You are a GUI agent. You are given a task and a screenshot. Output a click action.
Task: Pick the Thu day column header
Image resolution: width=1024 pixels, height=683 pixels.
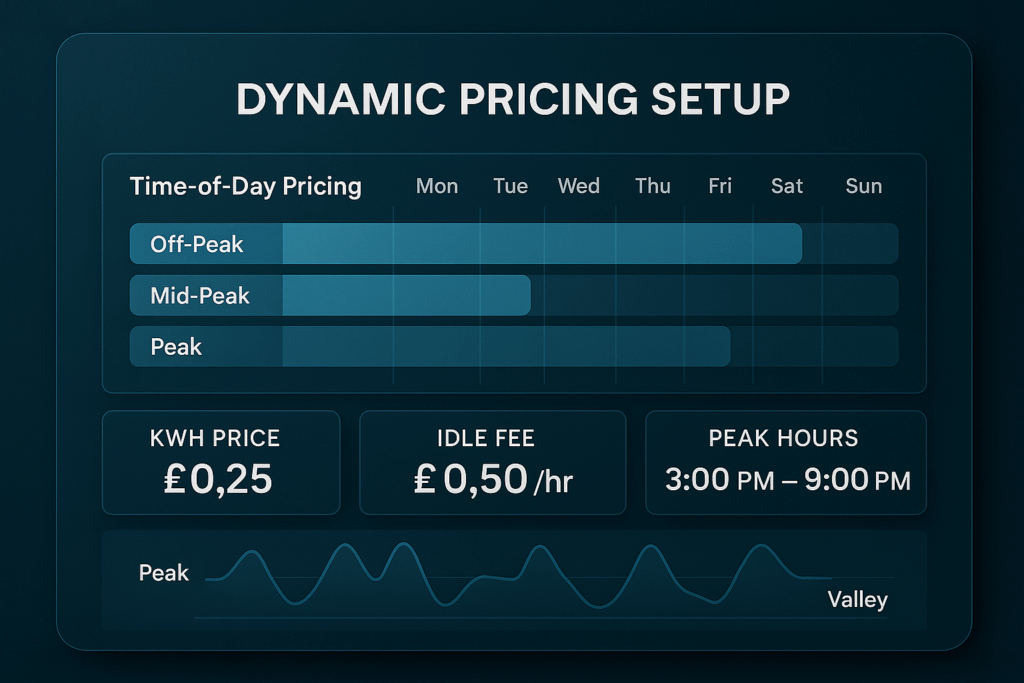tap(653, 186)
